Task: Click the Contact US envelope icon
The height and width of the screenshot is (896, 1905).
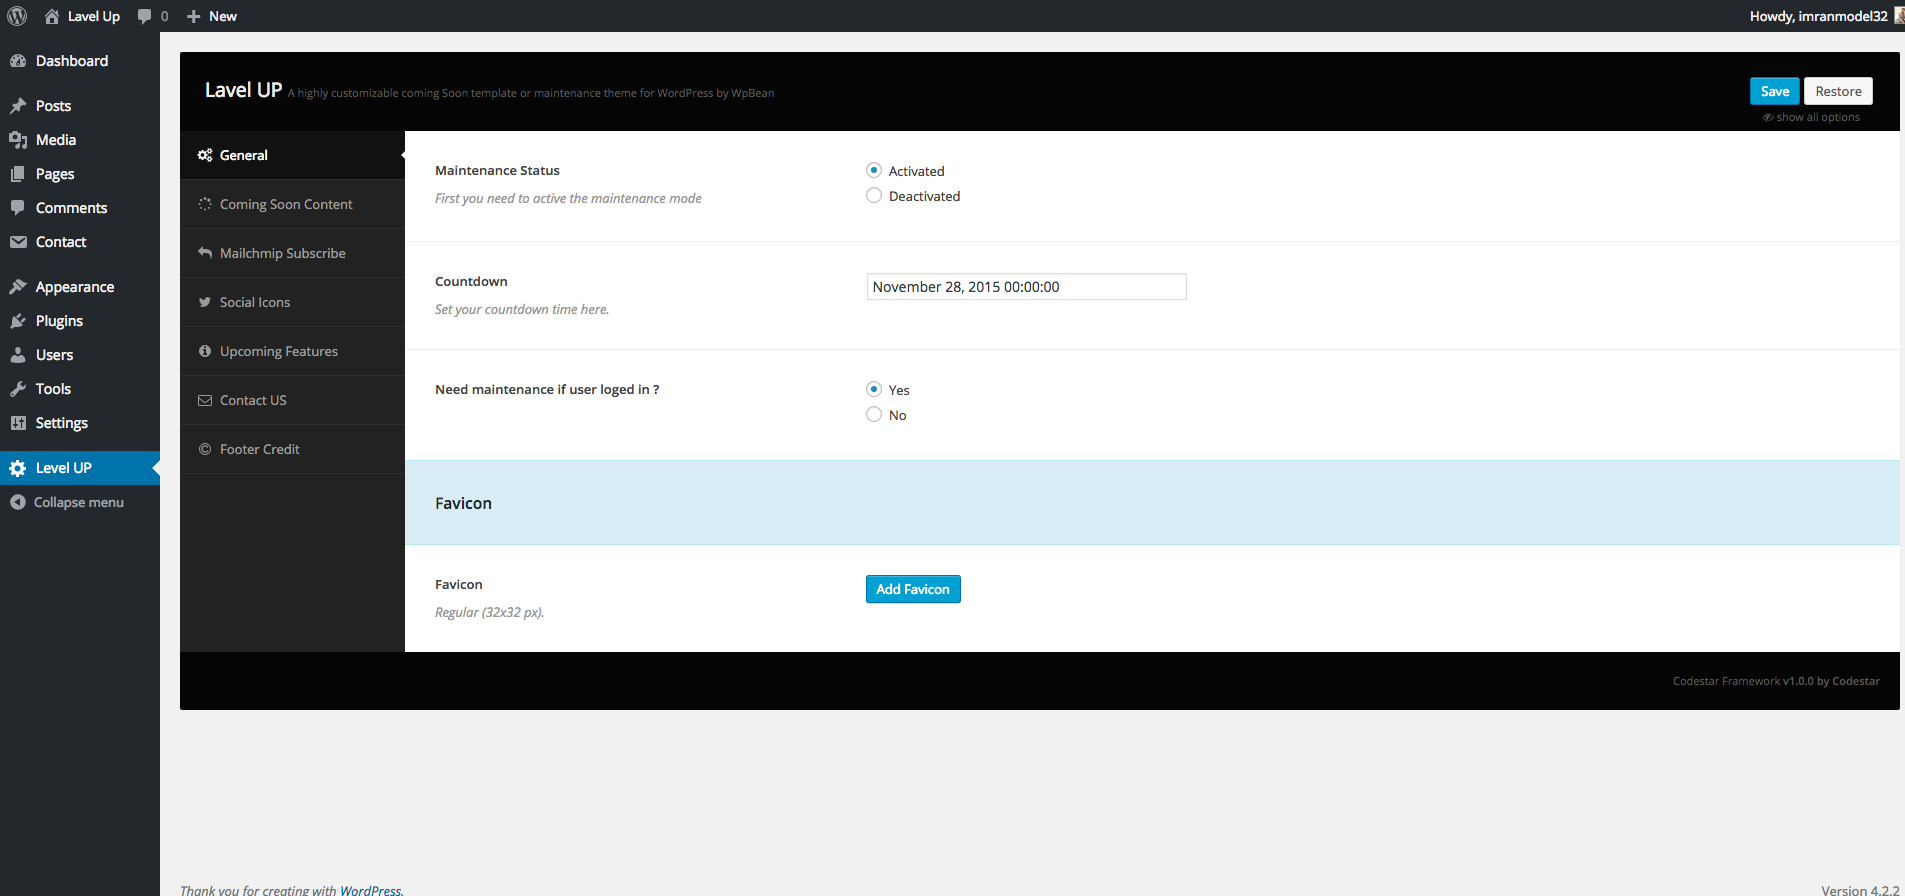Action: (205, 400)
